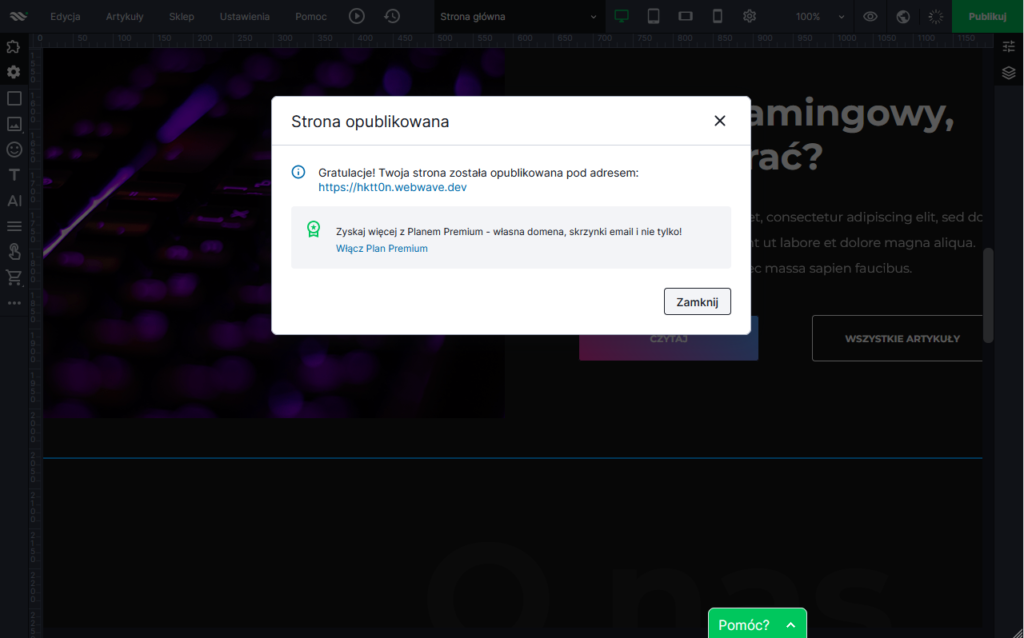This screenshot has width=1024, height=638.
Task: Select the tablet portrait view icon
Action: [654, 16]
